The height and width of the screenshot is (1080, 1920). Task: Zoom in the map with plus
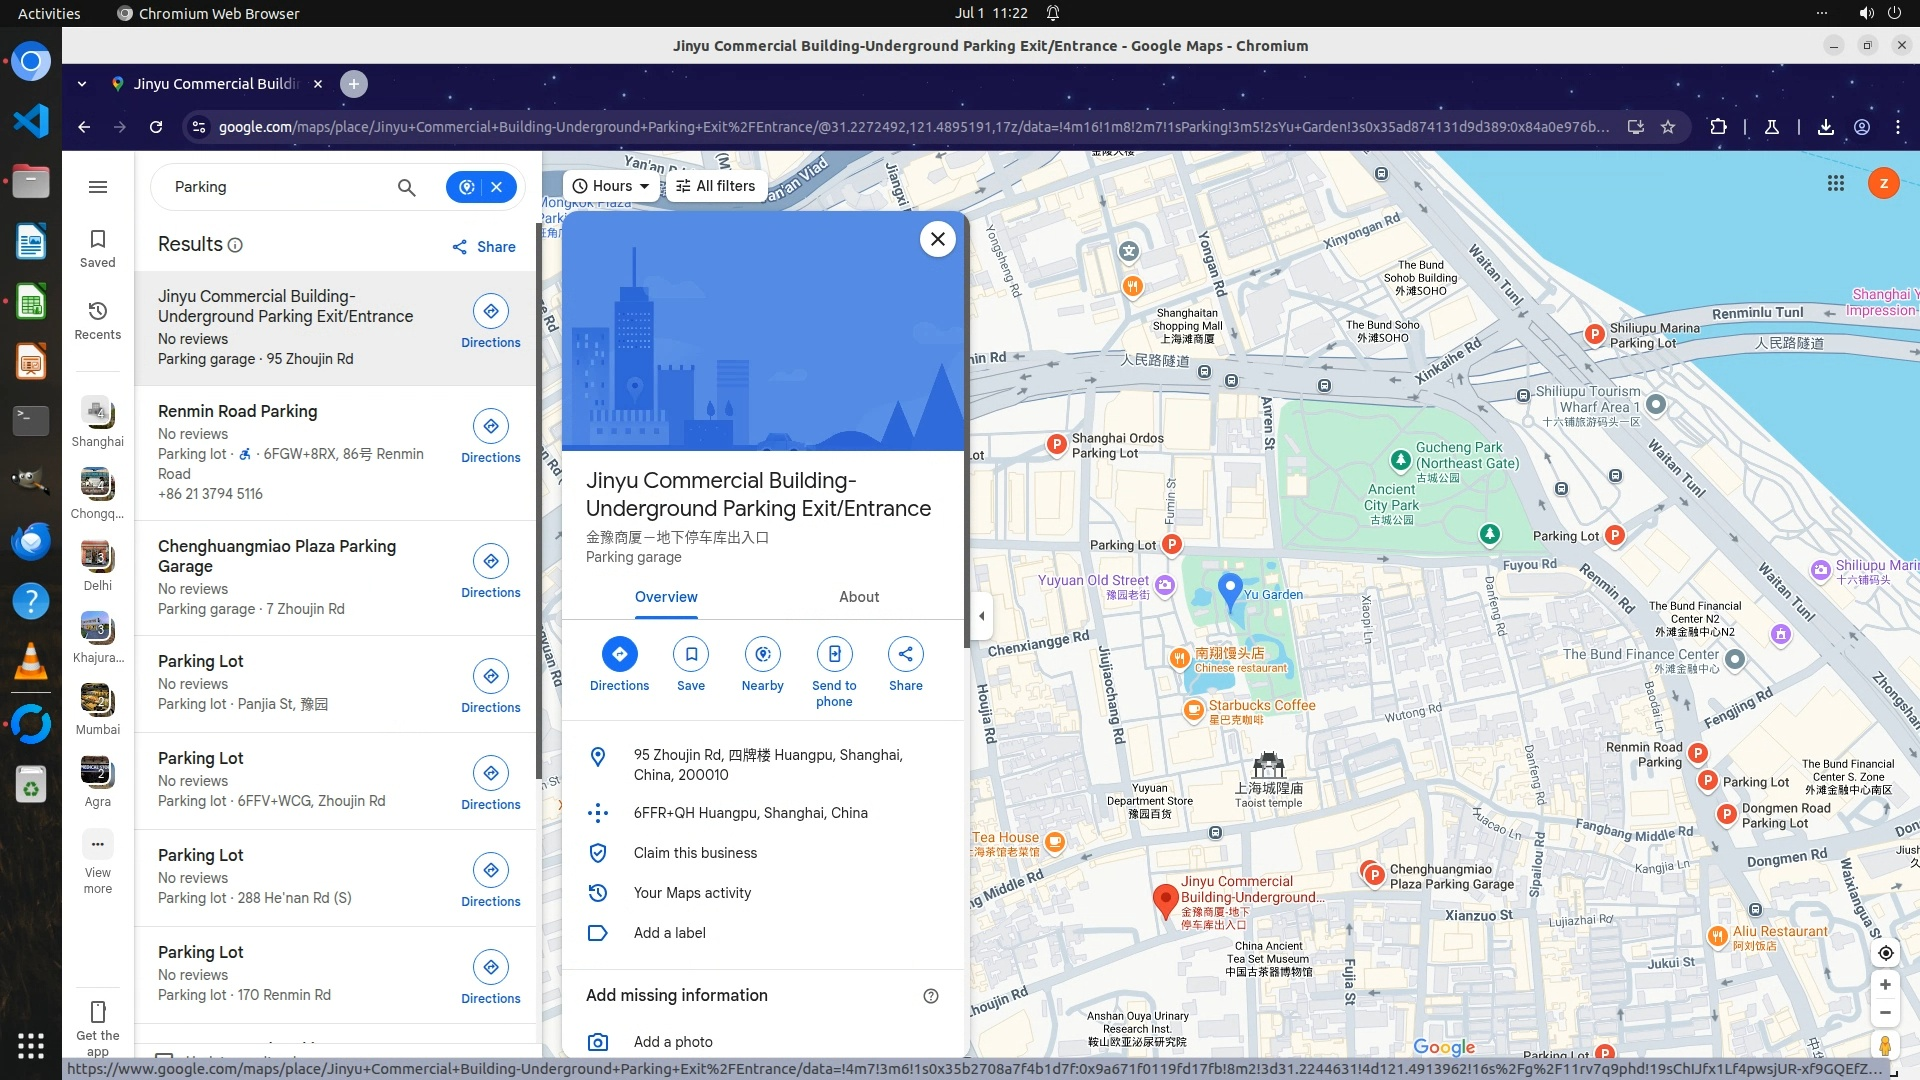point(1885,985)
